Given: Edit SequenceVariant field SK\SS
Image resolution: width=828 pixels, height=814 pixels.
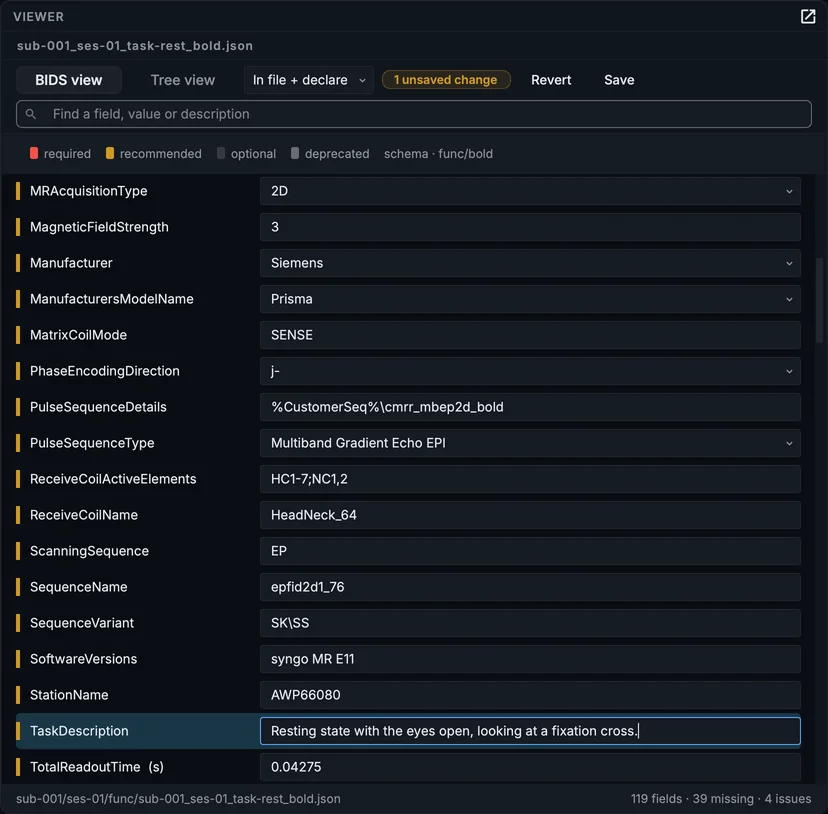Looking at the screenshot, I should [530, 623].
